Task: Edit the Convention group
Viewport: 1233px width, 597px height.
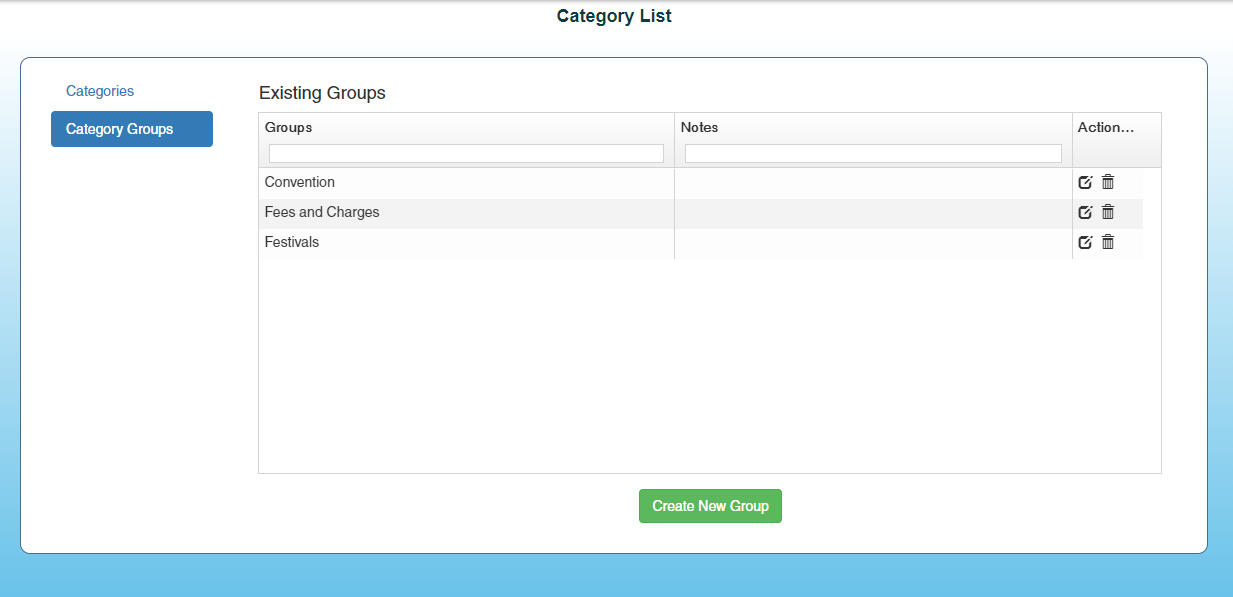Action: (1085, 182)
